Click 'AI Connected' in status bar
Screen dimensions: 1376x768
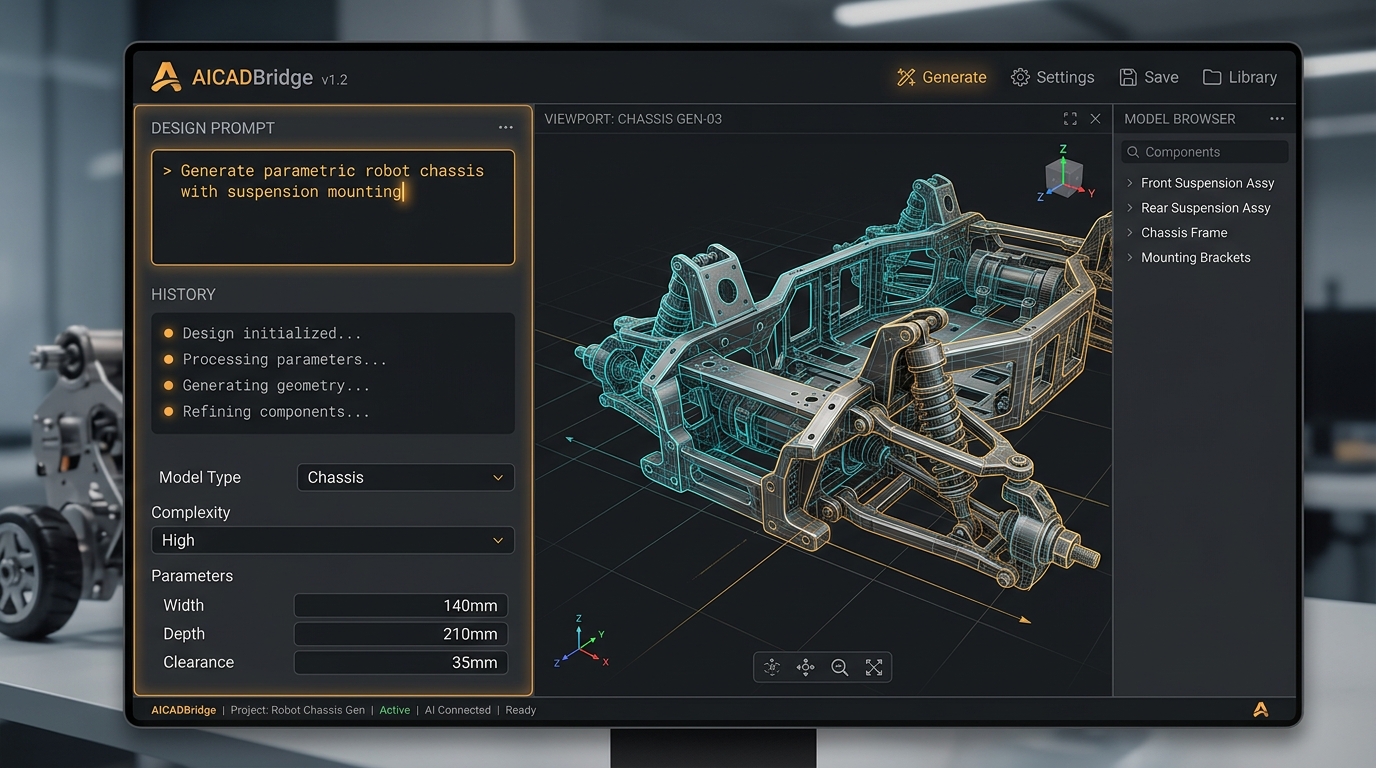[x=457, y=710]
